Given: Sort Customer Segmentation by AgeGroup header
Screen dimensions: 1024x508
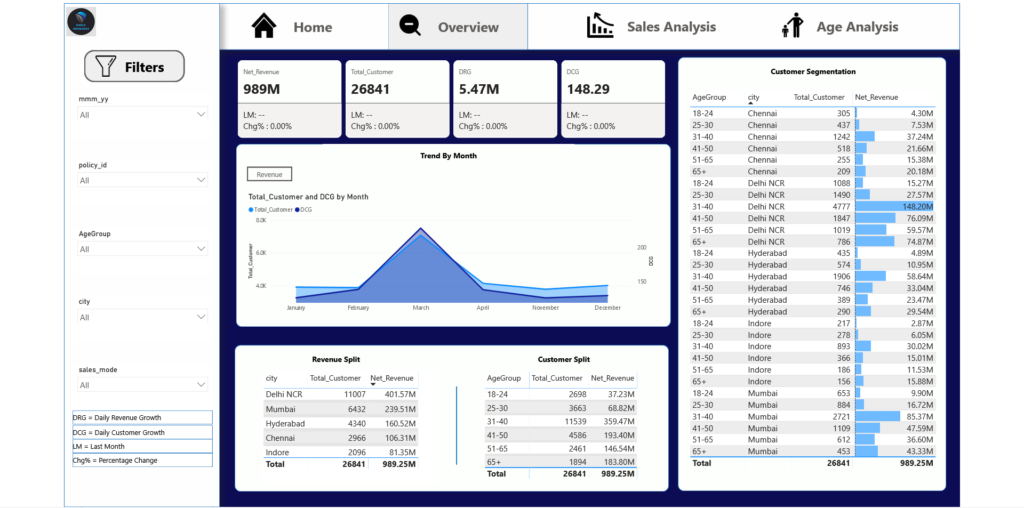Looking at the screenshot, I should coord(709,97).
